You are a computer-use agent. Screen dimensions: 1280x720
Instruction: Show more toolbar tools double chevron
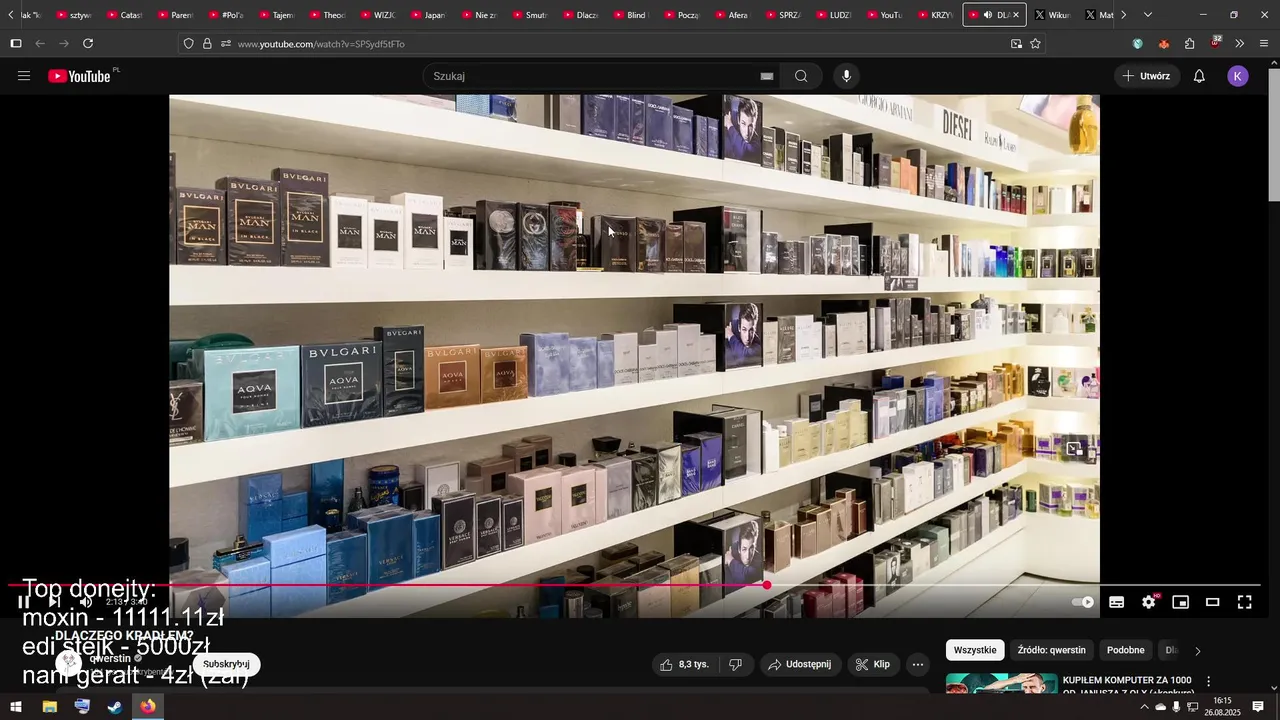1240,44
